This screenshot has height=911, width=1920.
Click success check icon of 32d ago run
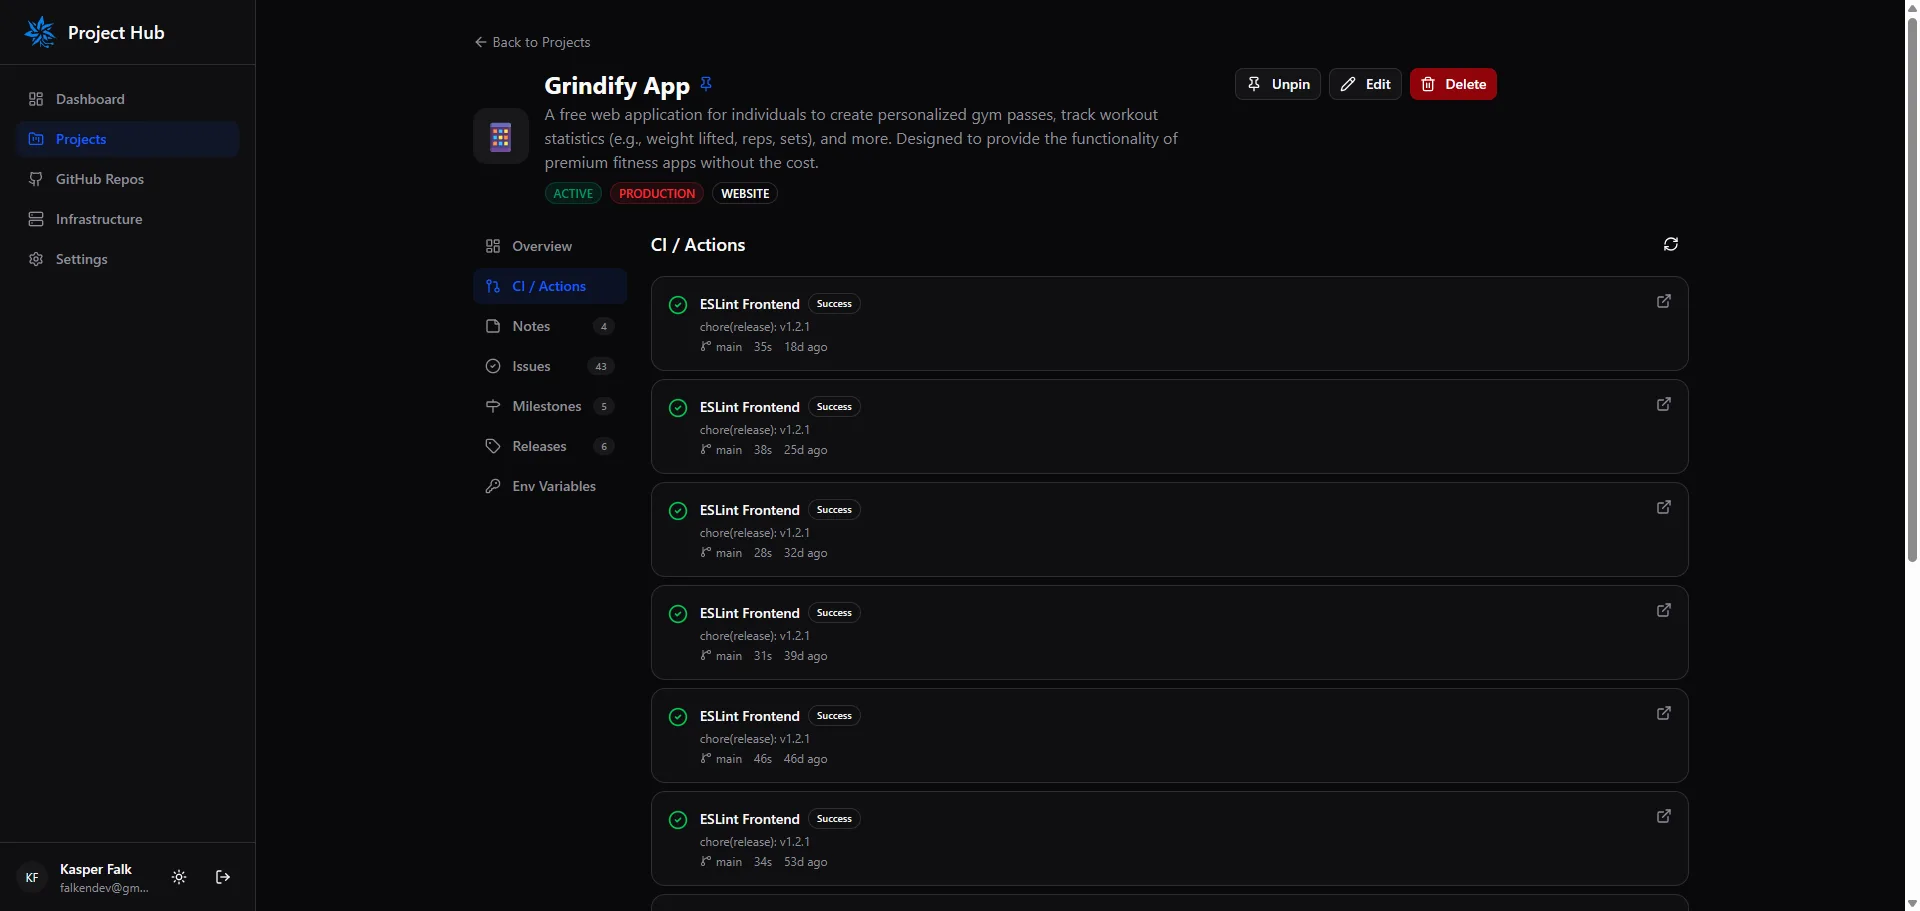(678, 511)
